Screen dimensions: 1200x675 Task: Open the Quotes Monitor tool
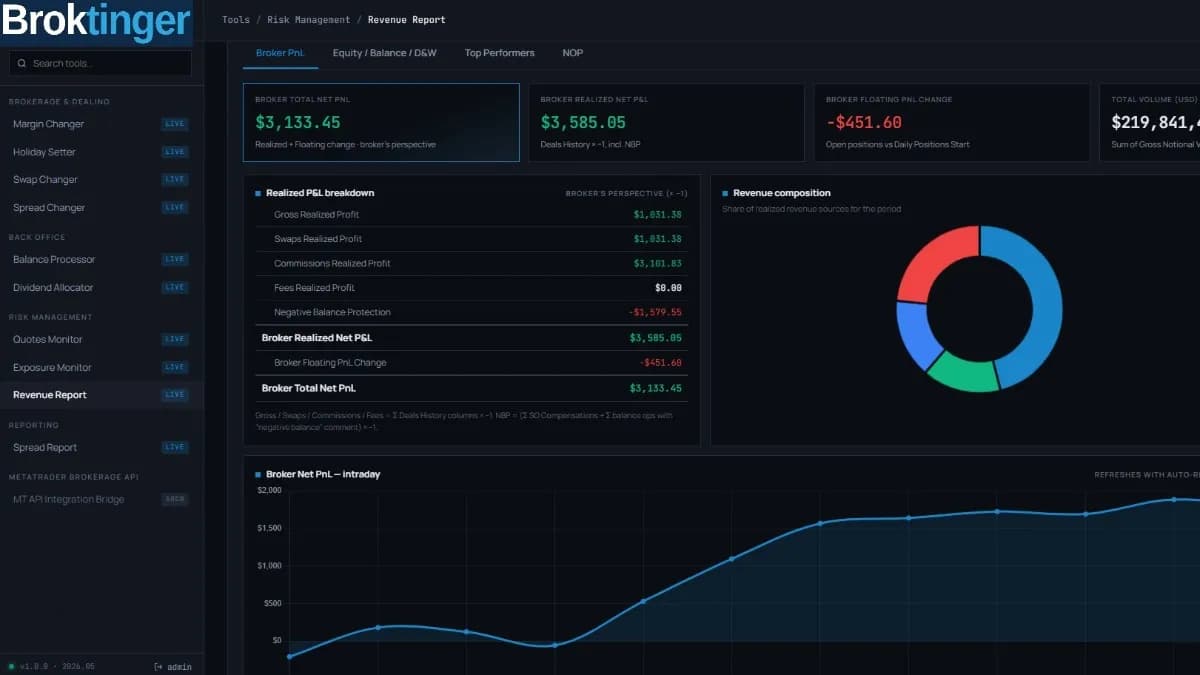point(100,339)
